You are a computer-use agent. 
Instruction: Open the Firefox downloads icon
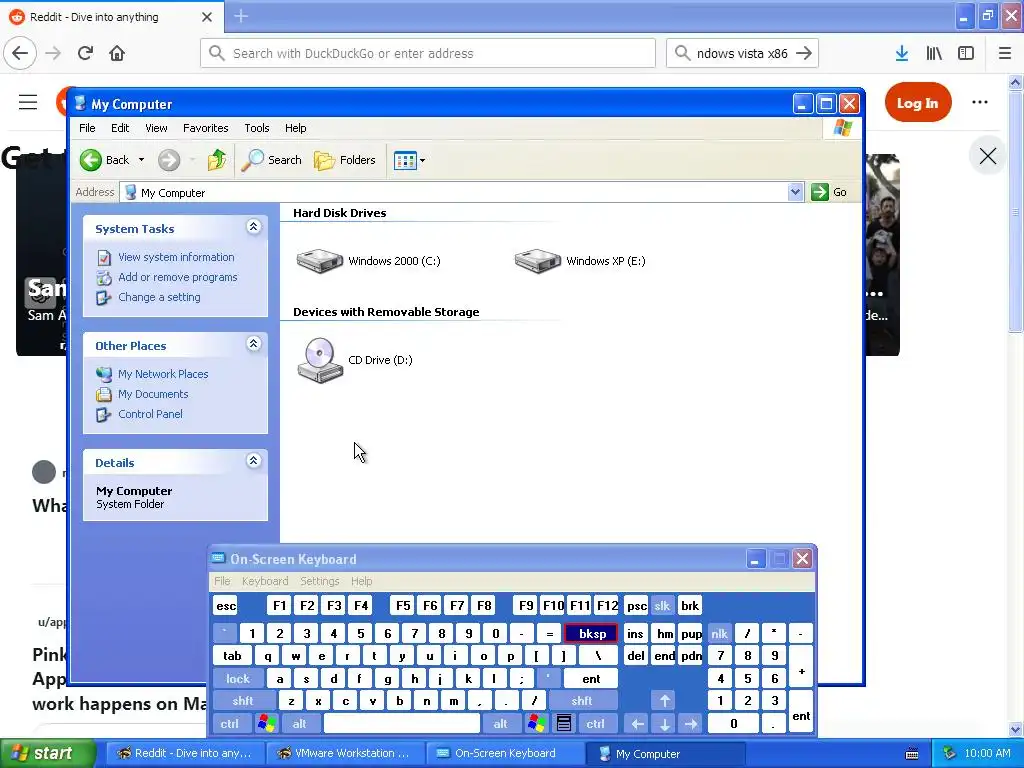pos(902,53)
